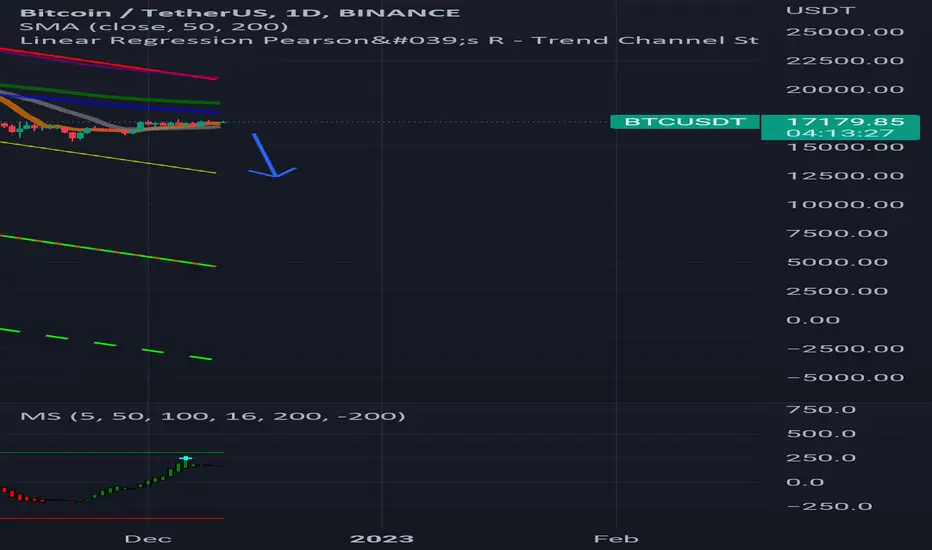Select the solid bright green lower channel line

tap(108, 251)
